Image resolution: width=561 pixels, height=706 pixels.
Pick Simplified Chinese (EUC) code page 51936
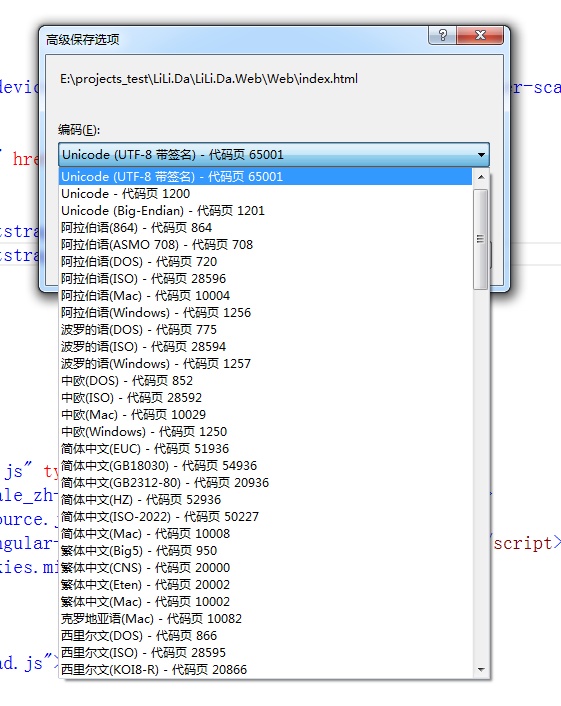point(266,449)
